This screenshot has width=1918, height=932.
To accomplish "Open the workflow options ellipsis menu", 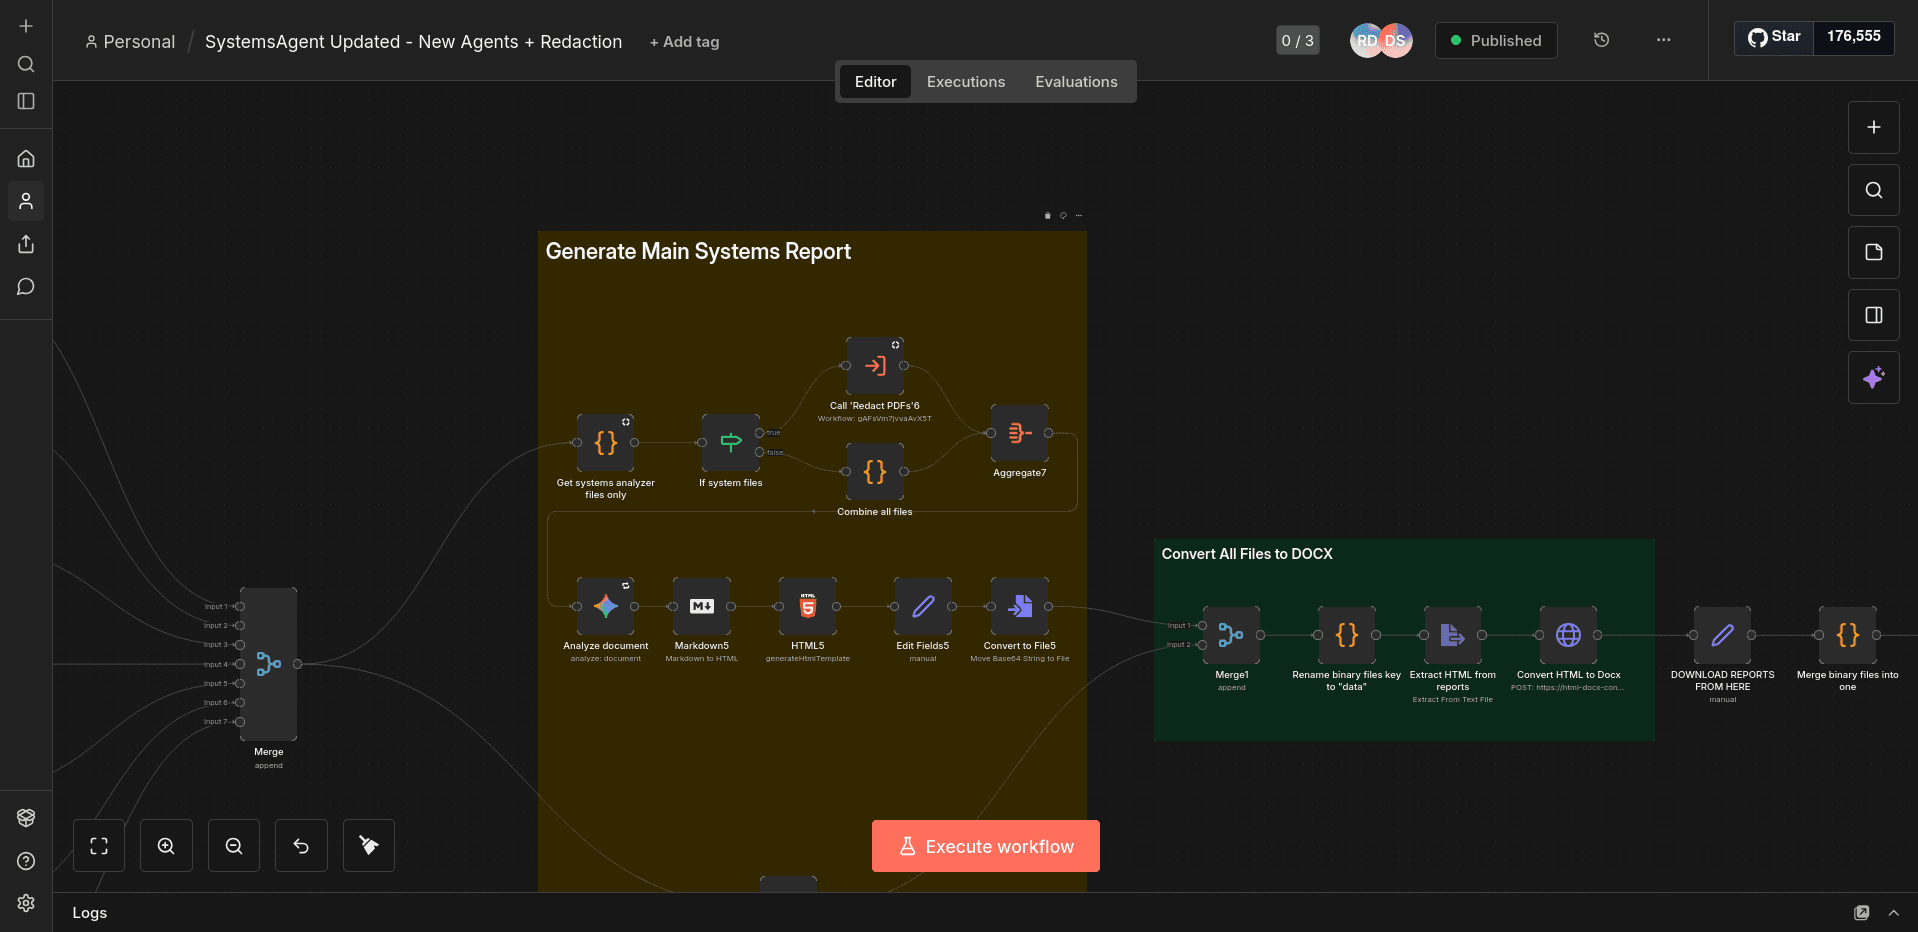I will click(x=1663, y=40).
